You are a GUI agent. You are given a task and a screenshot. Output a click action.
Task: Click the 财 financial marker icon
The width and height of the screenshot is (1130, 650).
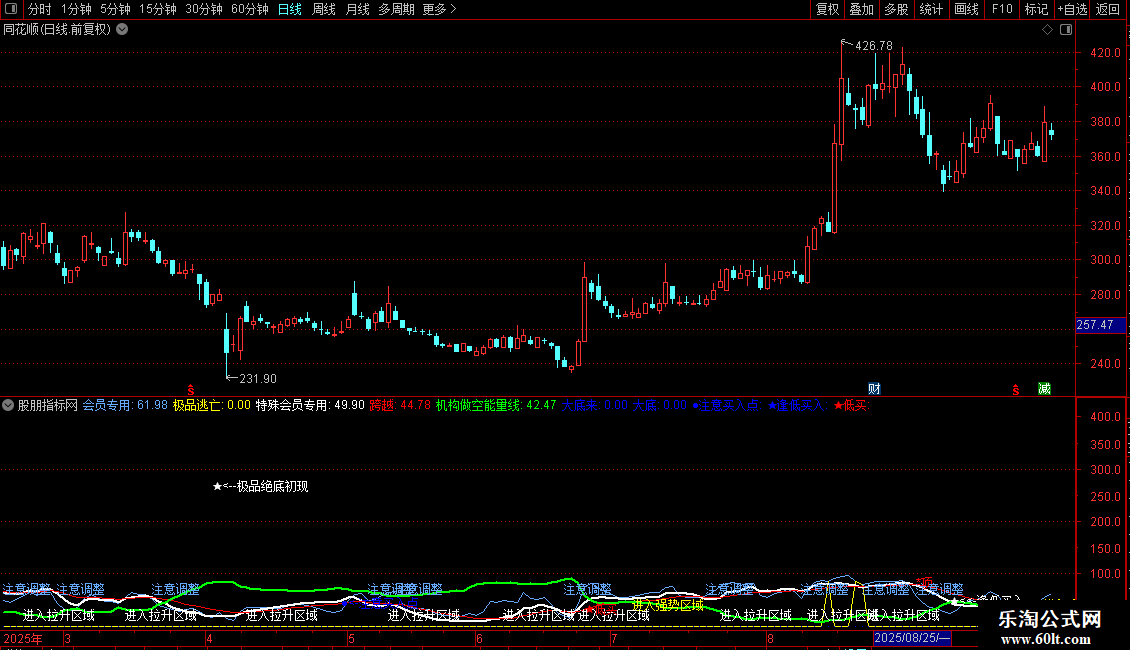[874, 389]
